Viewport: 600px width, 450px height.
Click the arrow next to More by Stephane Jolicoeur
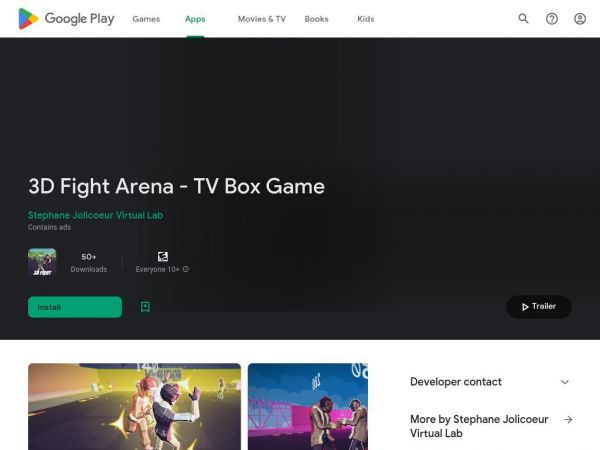[568, 419]
